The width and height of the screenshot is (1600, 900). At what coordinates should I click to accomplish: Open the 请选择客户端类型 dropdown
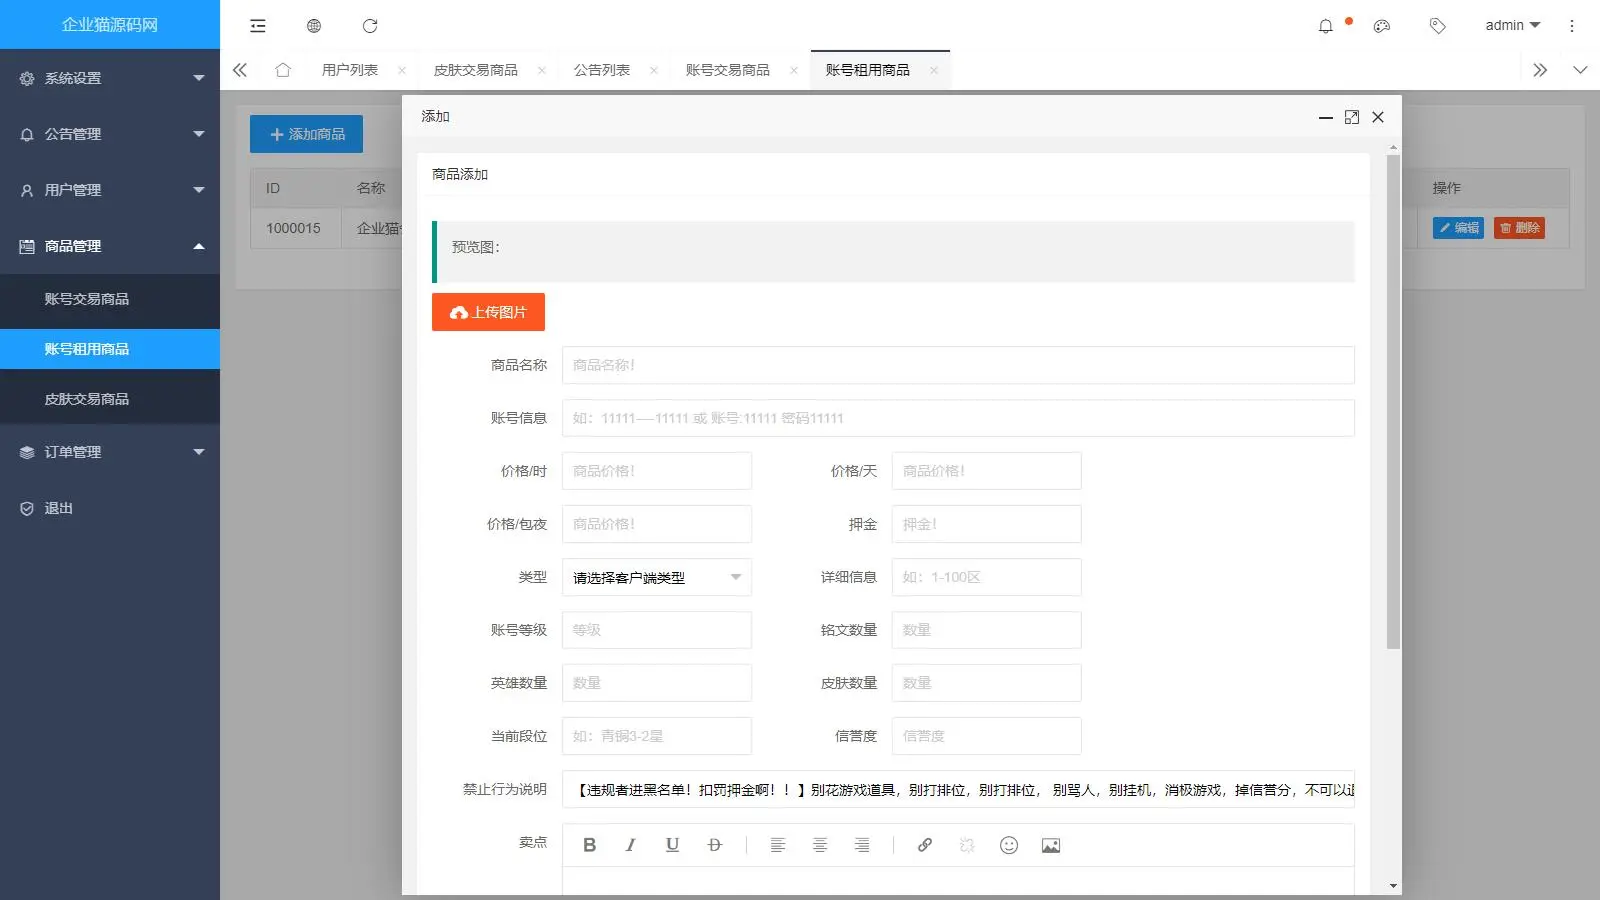656,577
